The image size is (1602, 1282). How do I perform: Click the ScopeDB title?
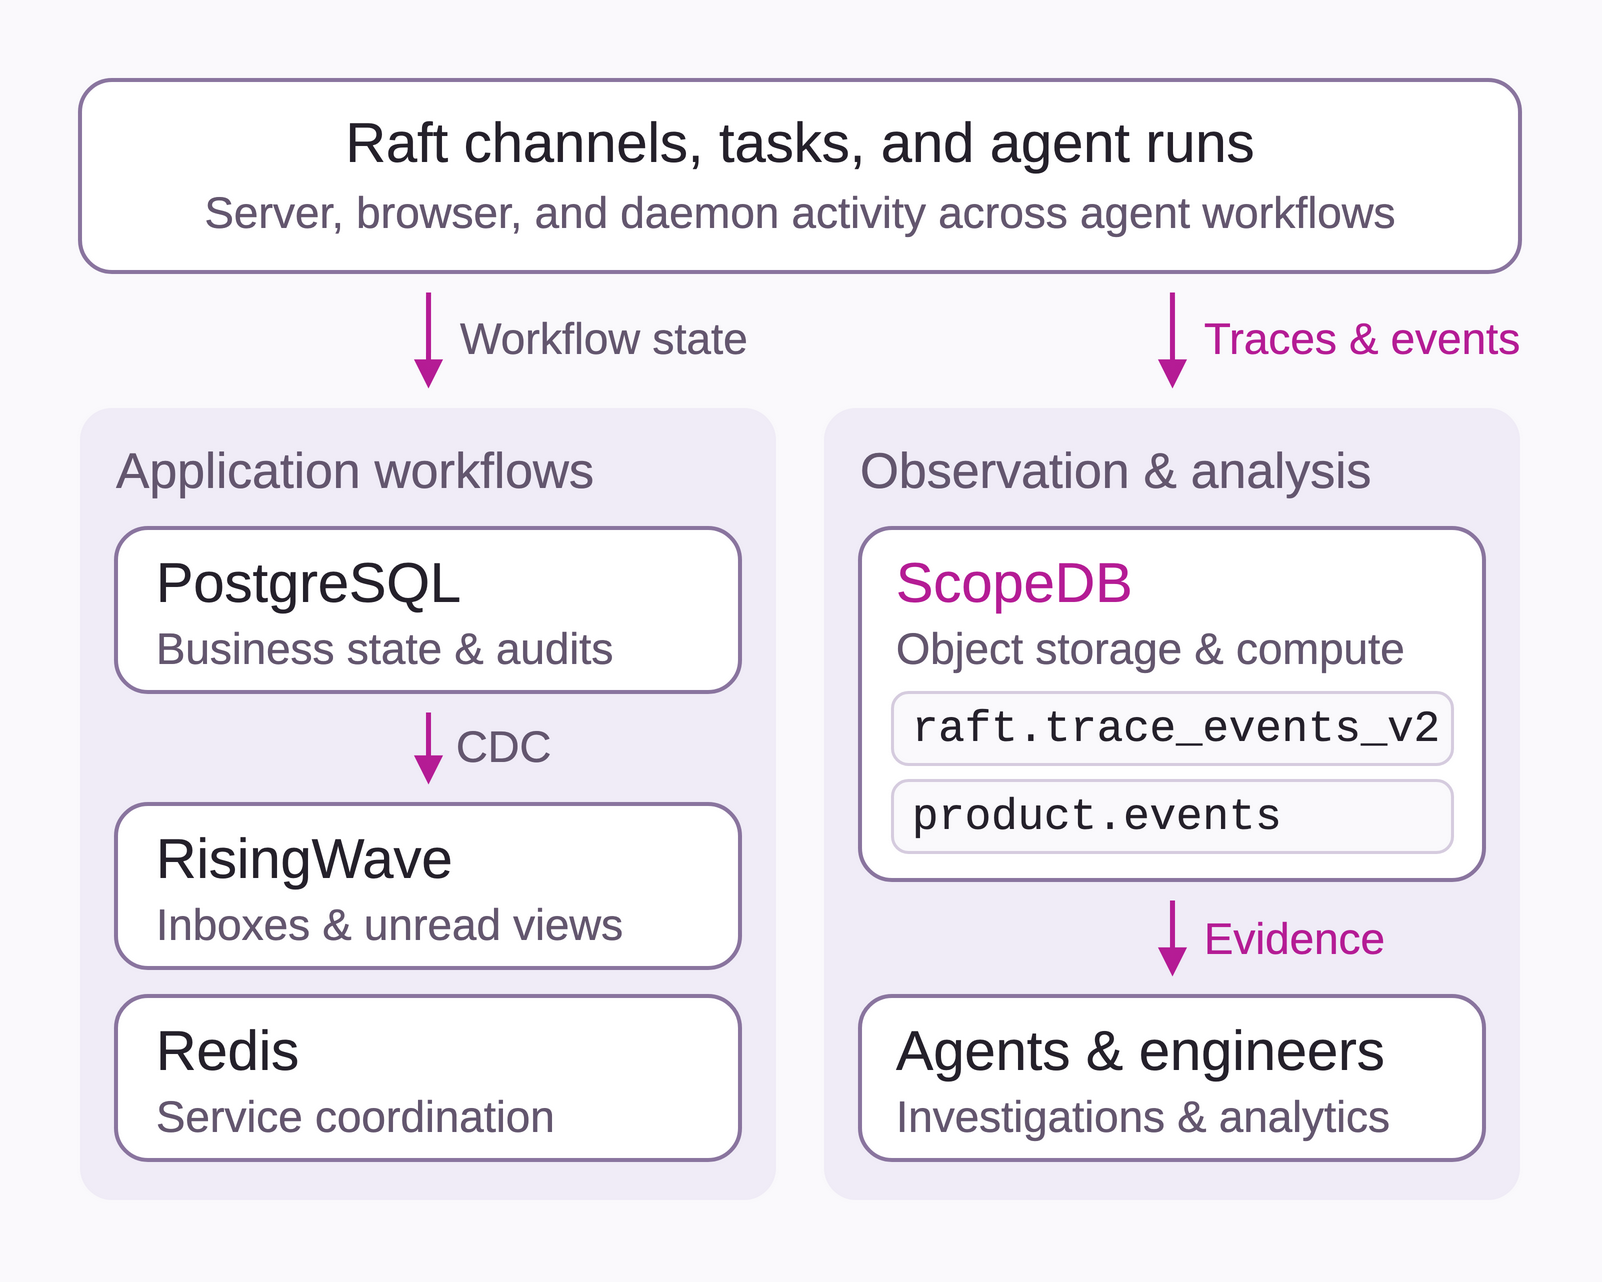(1014, 583)
